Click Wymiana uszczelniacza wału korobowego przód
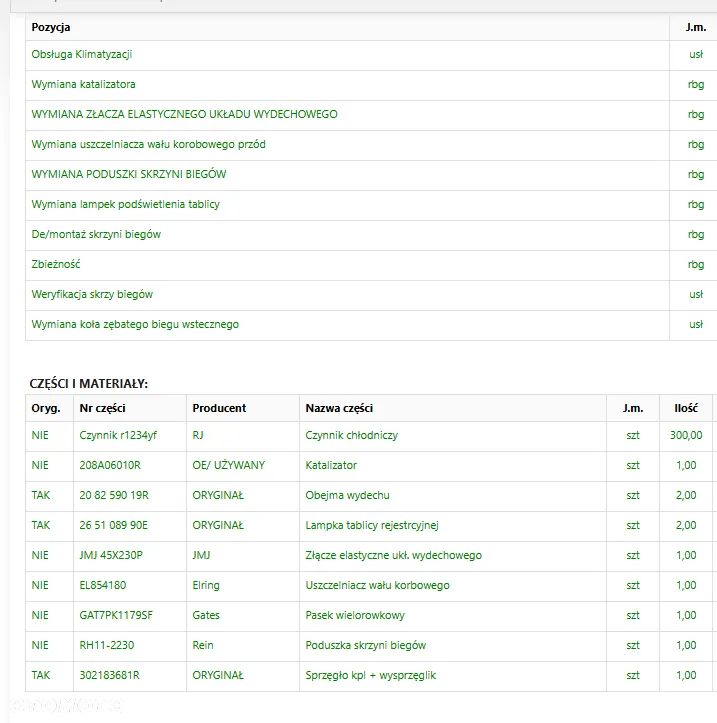 pyautogui.click(x=149, y=144)
